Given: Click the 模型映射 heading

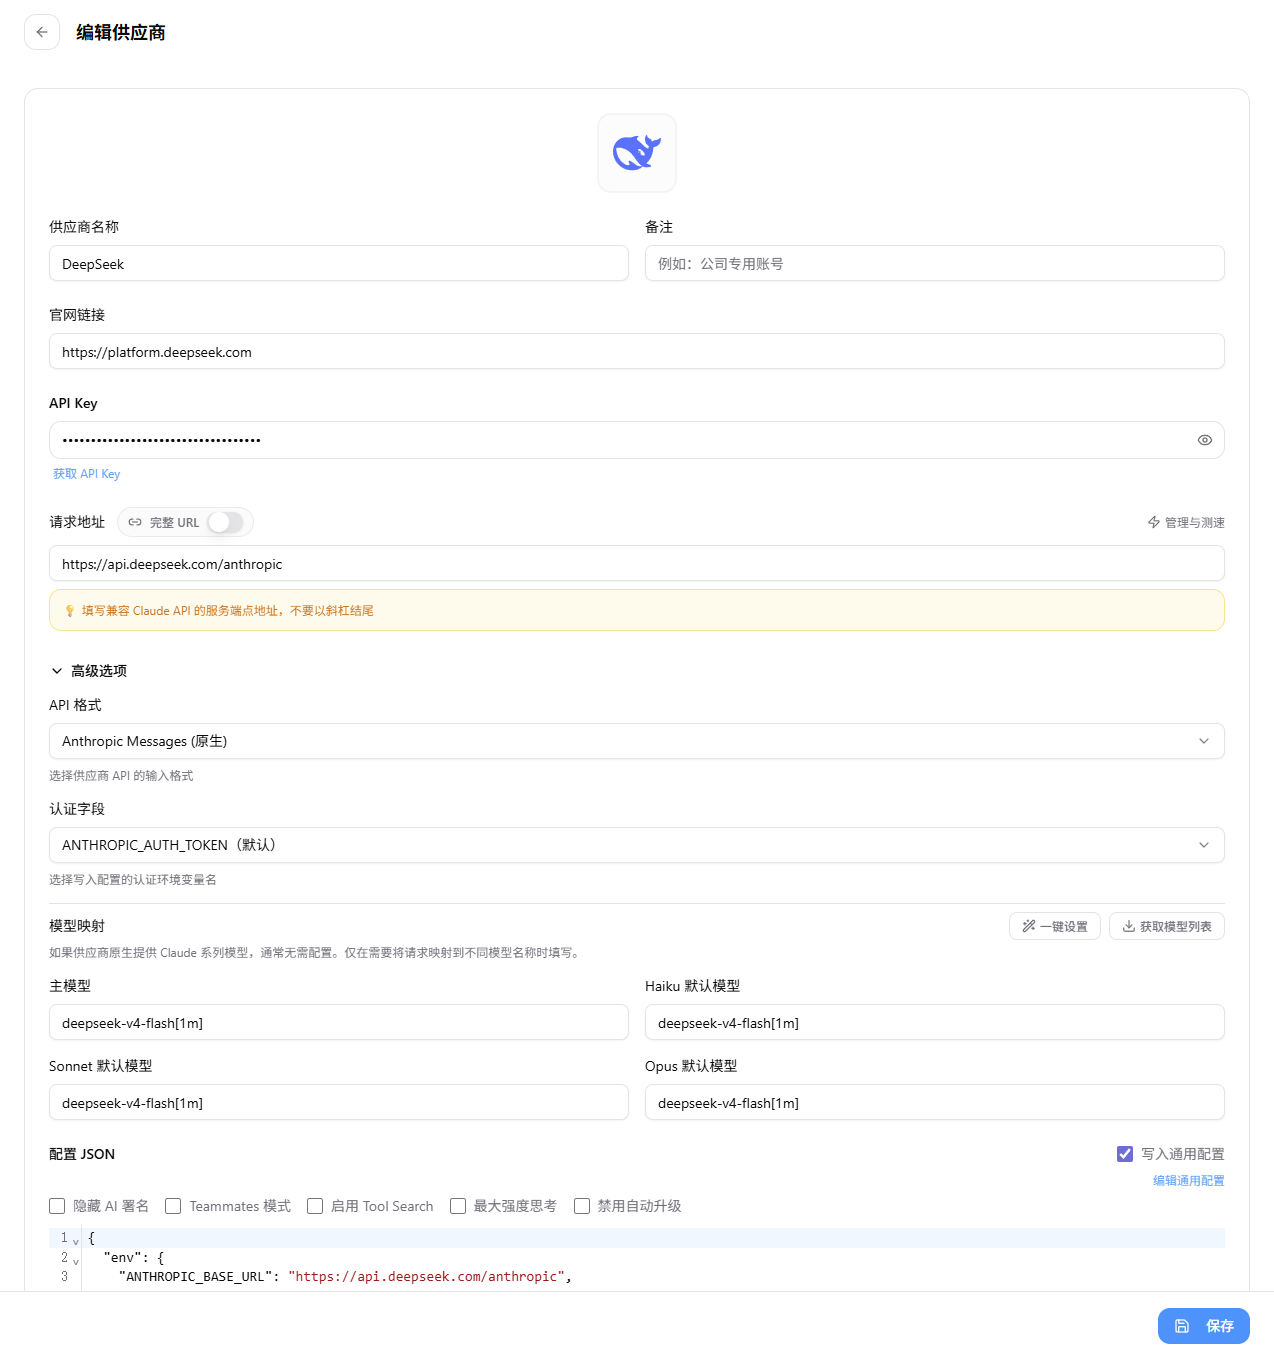Looking at the screenshot, I should coord(77,926).
